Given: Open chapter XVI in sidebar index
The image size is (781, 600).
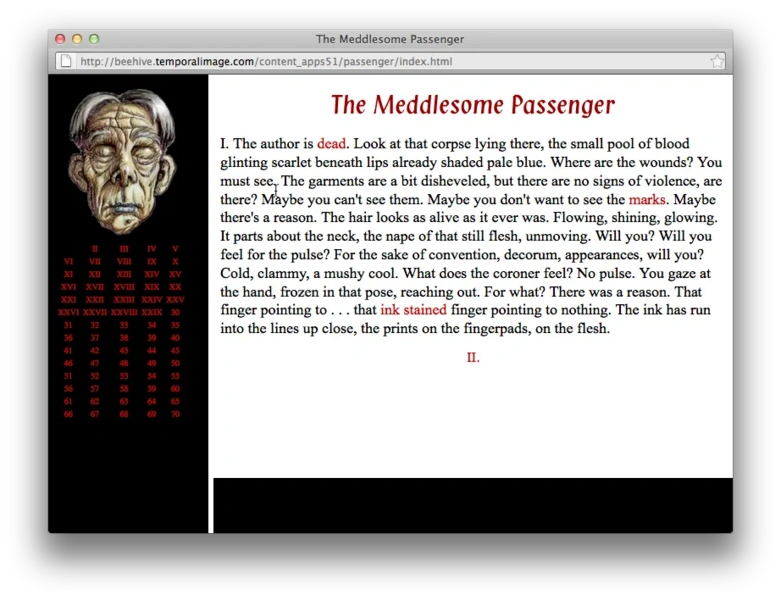Looking at the screenshot, I should [x=68, y=287].
